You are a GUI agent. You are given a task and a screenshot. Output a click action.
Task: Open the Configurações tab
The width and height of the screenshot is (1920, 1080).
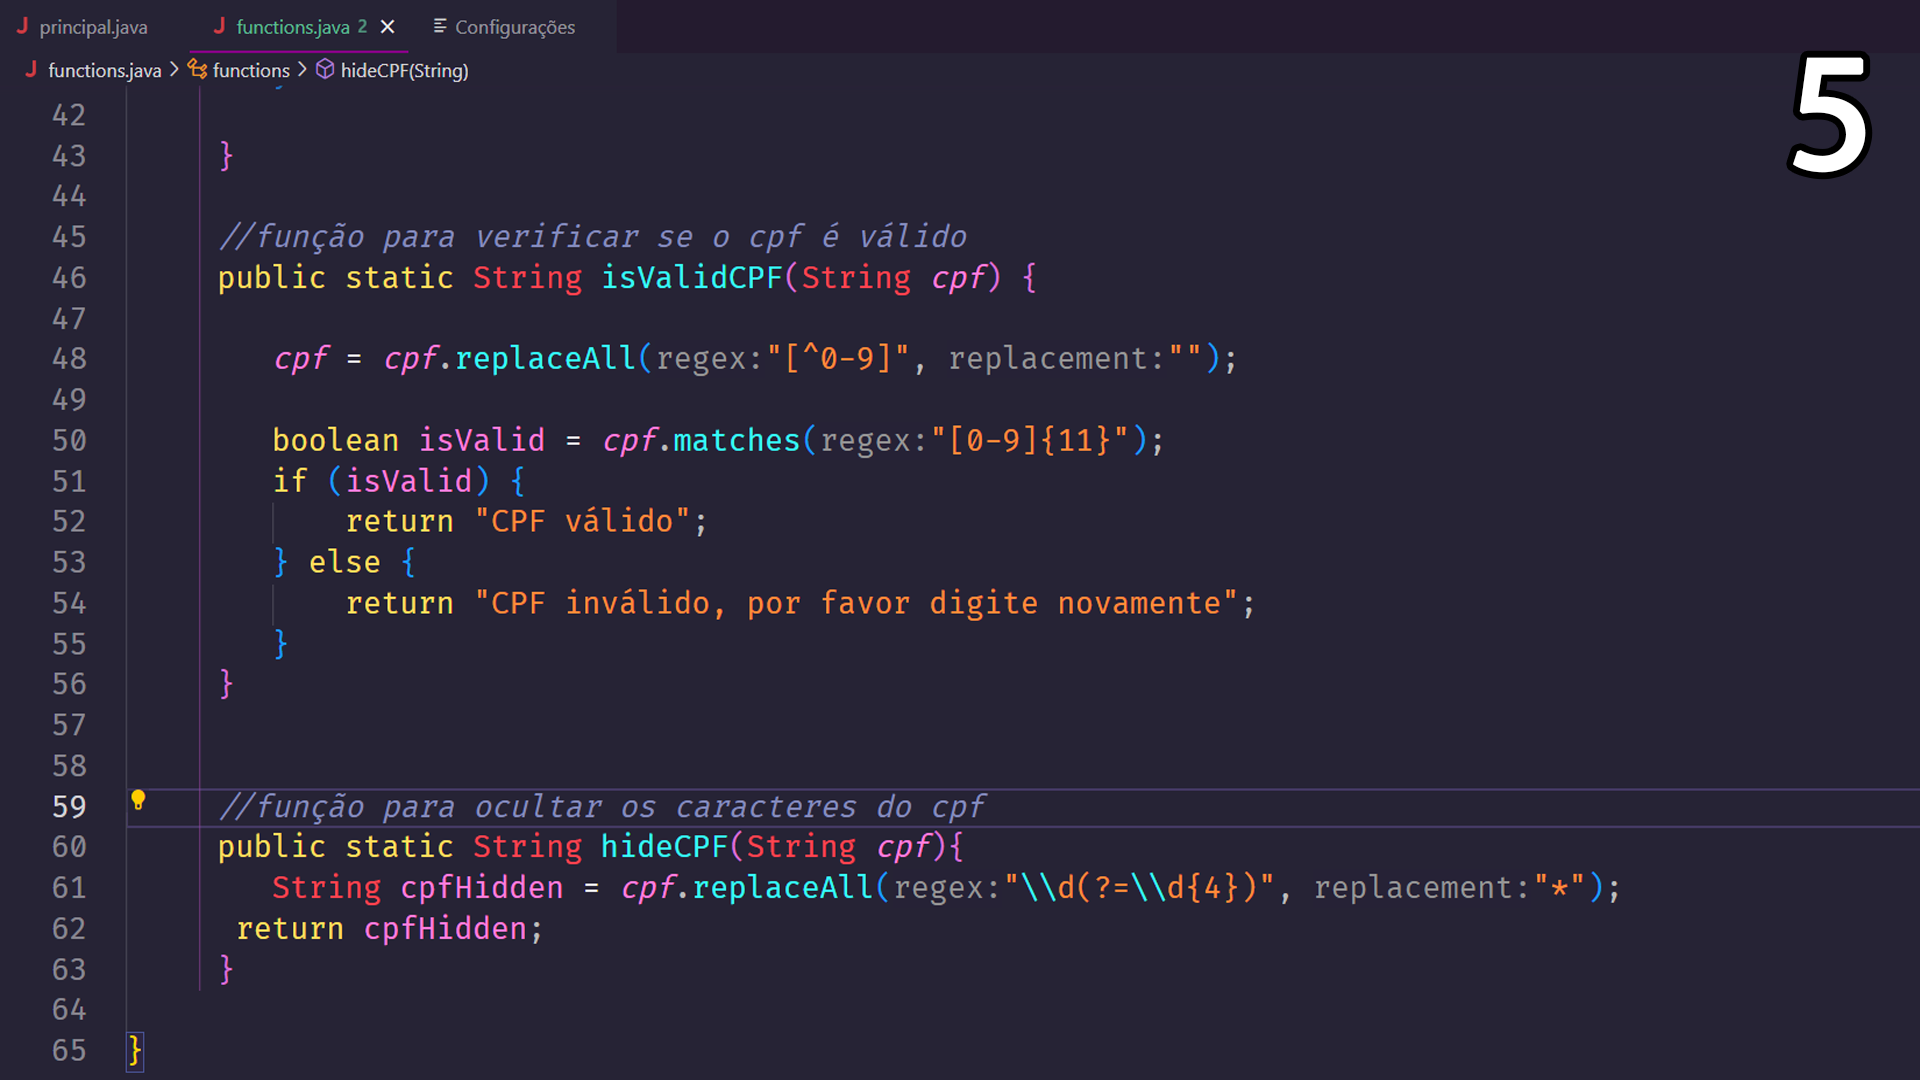504,27
